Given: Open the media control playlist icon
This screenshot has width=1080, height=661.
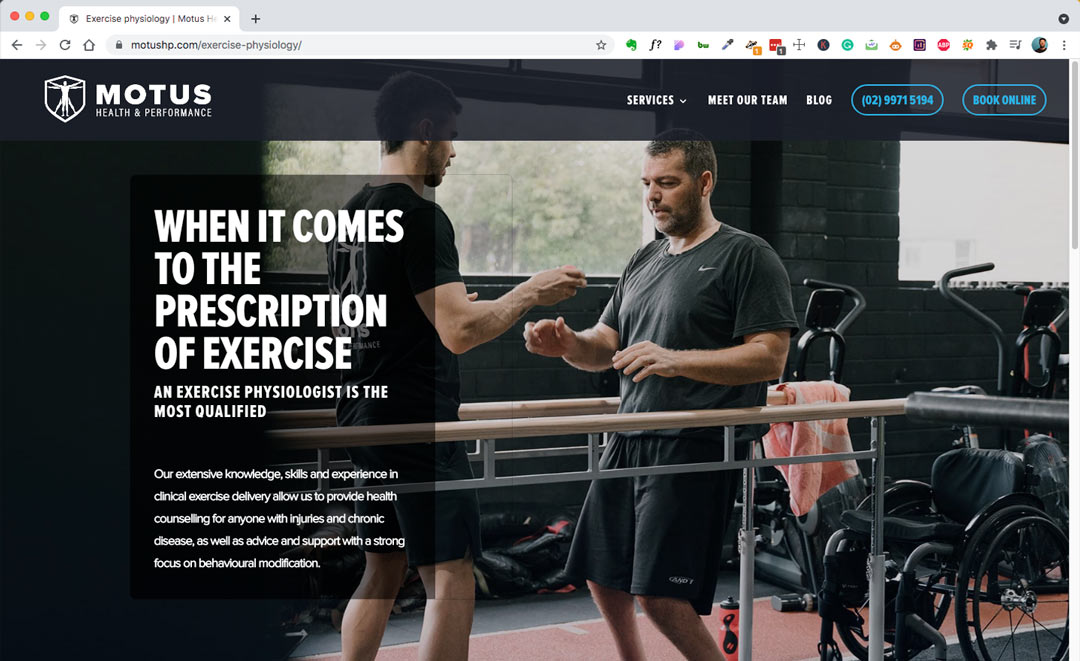Looking at the screenshot, I should pos(1015,45).
